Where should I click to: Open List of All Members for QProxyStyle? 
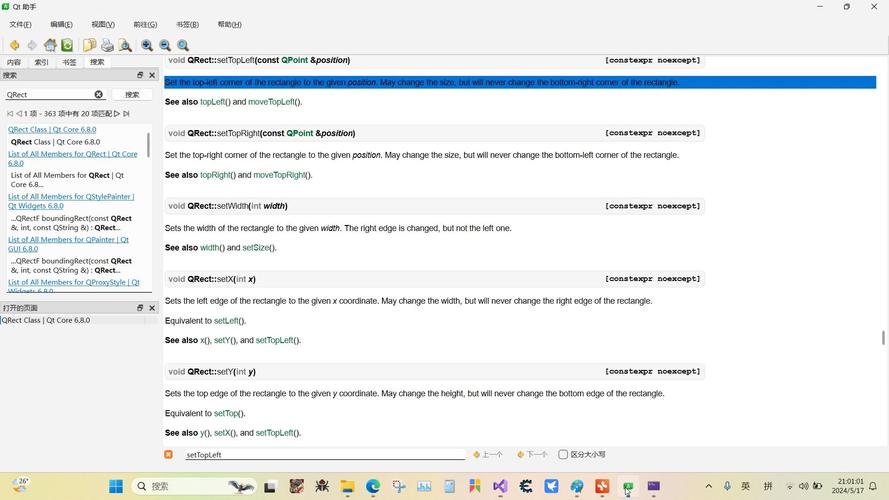(x=74, y=286)
